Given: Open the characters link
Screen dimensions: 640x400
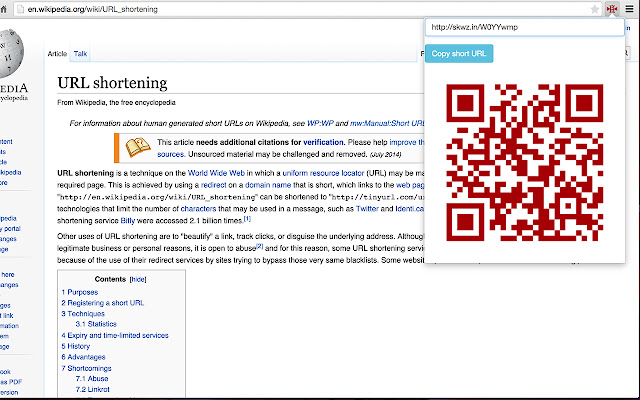Looking at the screenshot, I should pyautogui.click(x=198, y=209).
